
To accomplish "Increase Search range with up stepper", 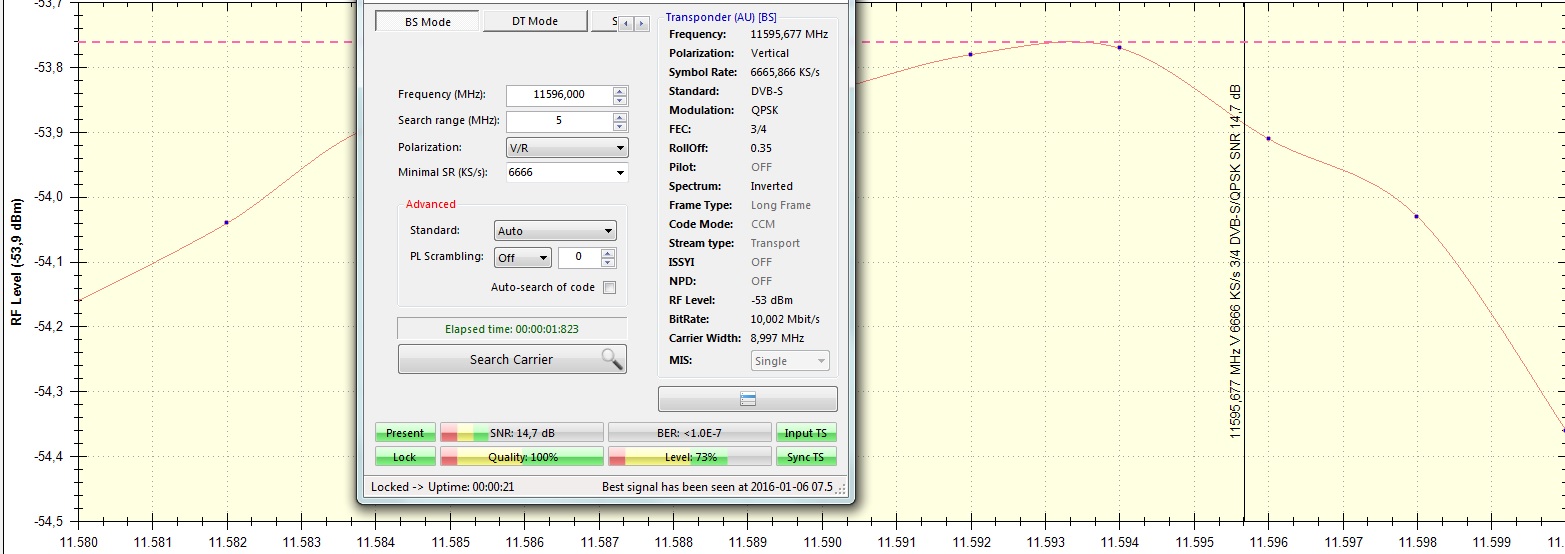I will (620, 117).
